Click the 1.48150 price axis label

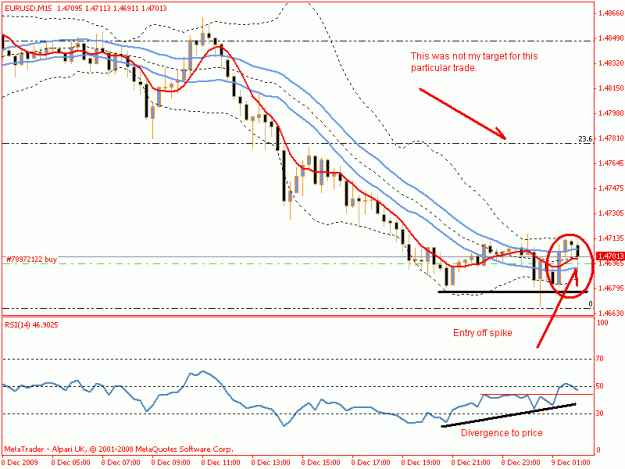point(611,88)
